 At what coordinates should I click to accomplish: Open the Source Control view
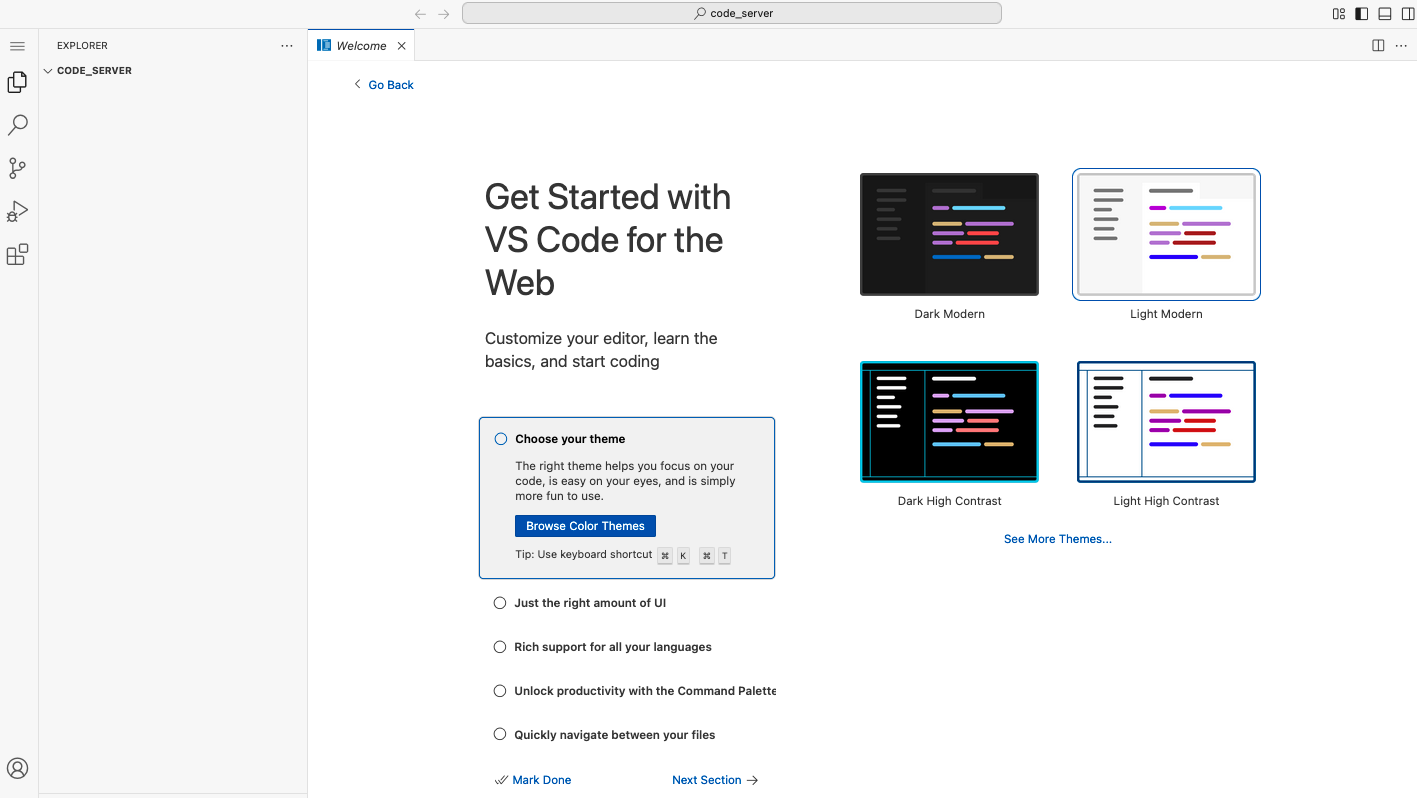17,168
